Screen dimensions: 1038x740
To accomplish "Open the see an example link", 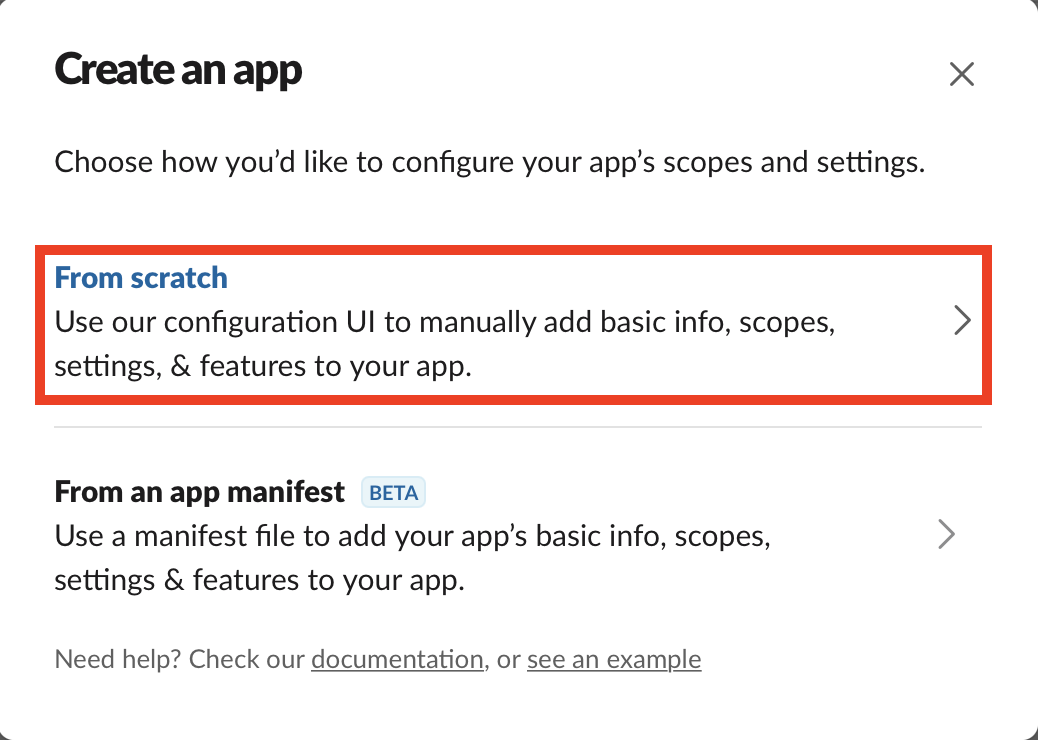I will coord(614,659).
